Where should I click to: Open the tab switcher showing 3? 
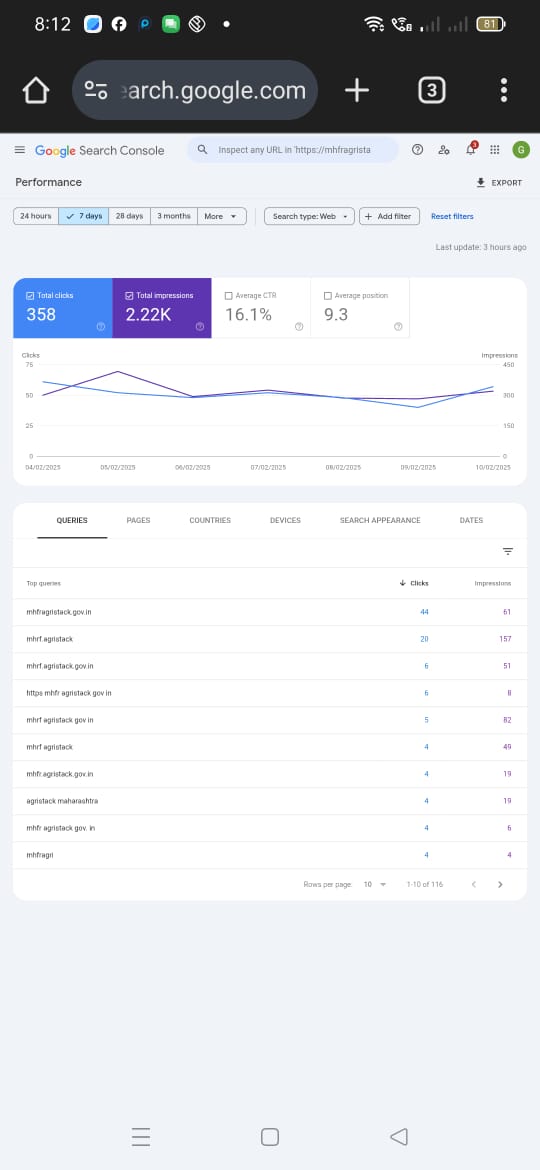pos(432,90)
